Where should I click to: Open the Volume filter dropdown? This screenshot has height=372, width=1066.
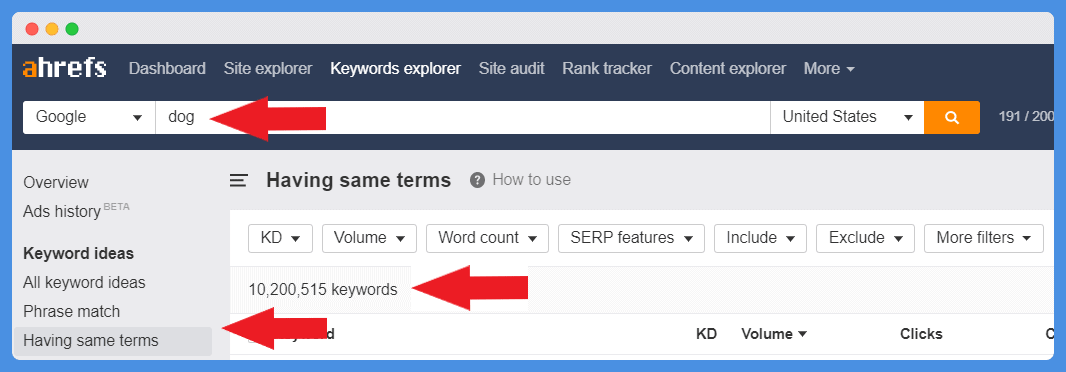pos(370,238)
